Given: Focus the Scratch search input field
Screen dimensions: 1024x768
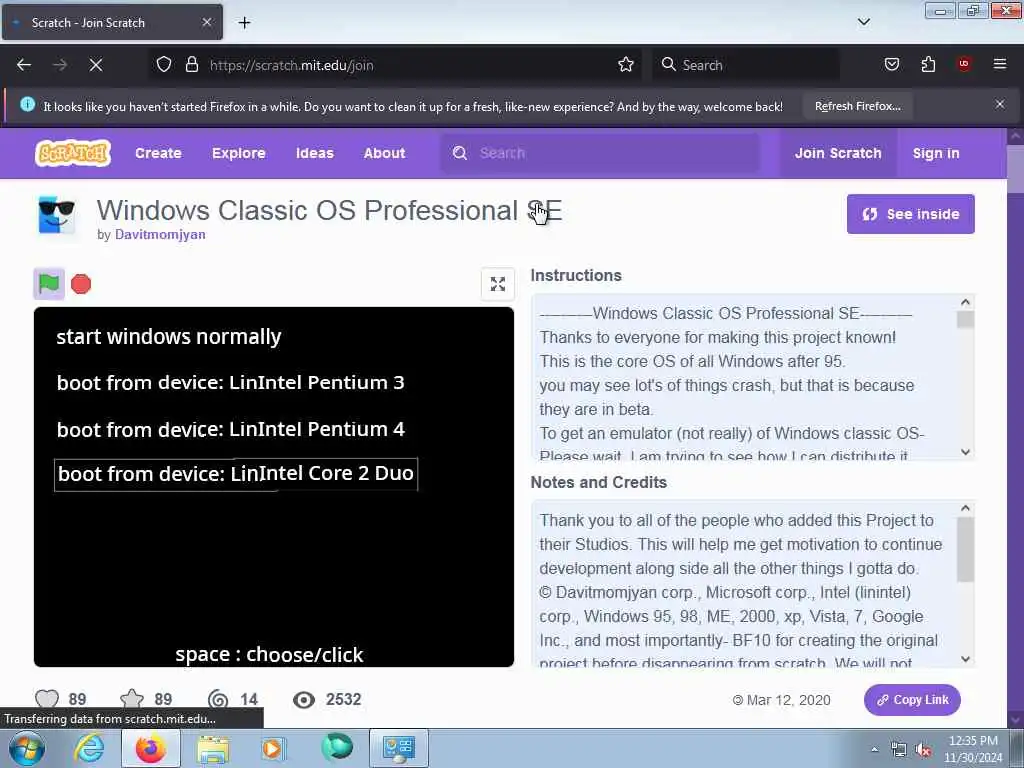Looking at the screenshot, I should click(601, 153).
